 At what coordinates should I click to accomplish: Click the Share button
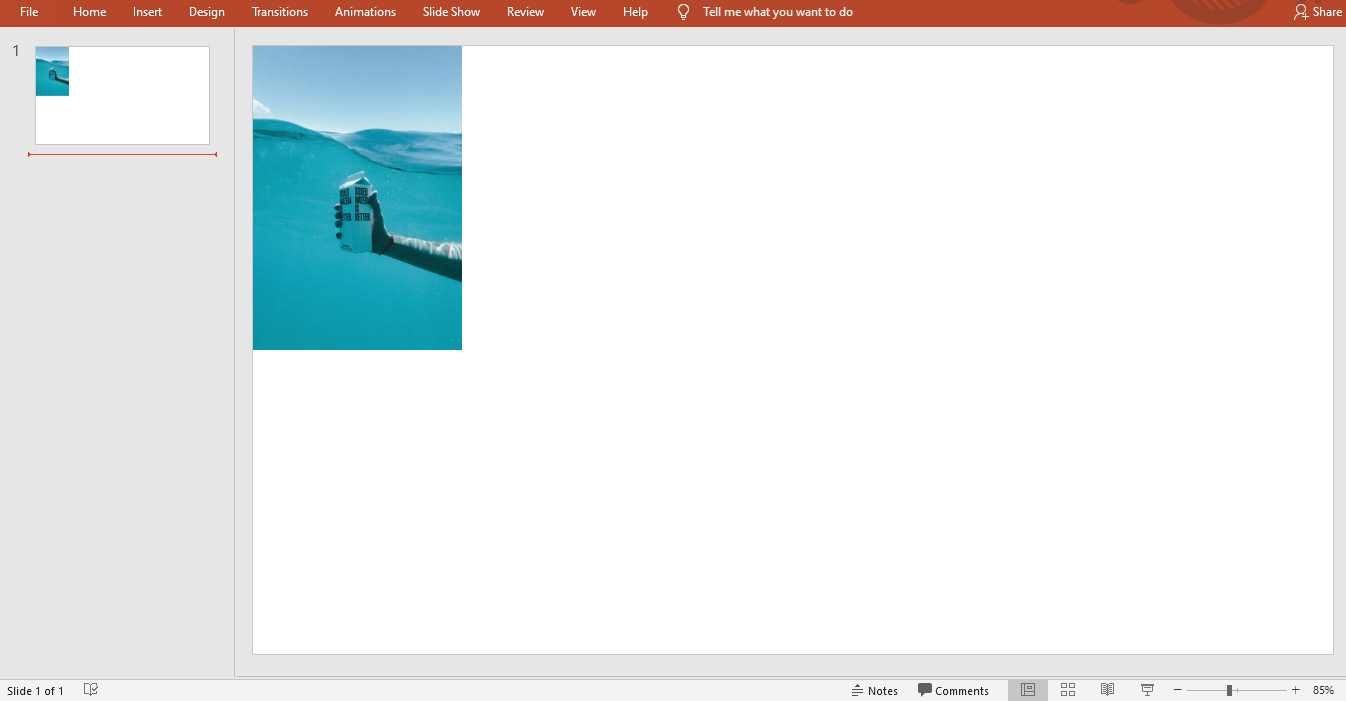tap(1317, 12)
